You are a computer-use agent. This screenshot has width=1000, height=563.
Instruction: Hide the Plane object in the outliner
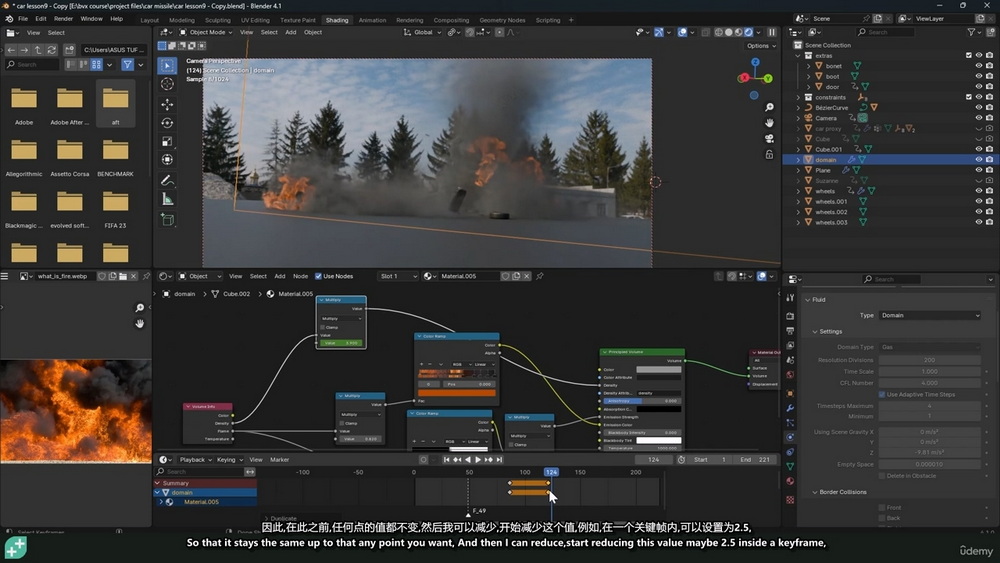(979, 170)
